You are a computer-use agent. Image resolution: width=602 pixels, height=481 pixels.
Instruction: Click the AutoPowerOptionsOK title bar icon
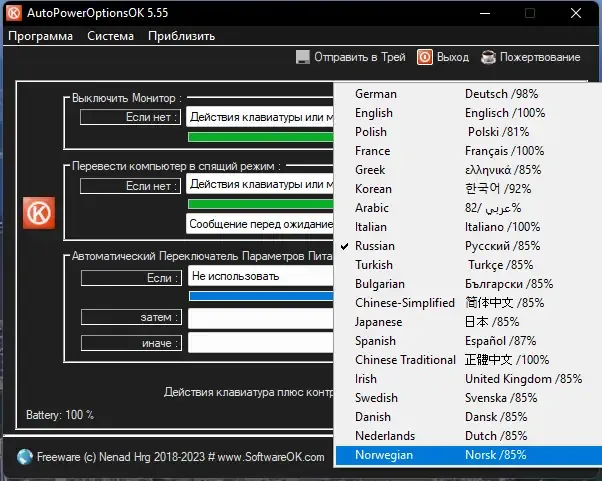14,13
